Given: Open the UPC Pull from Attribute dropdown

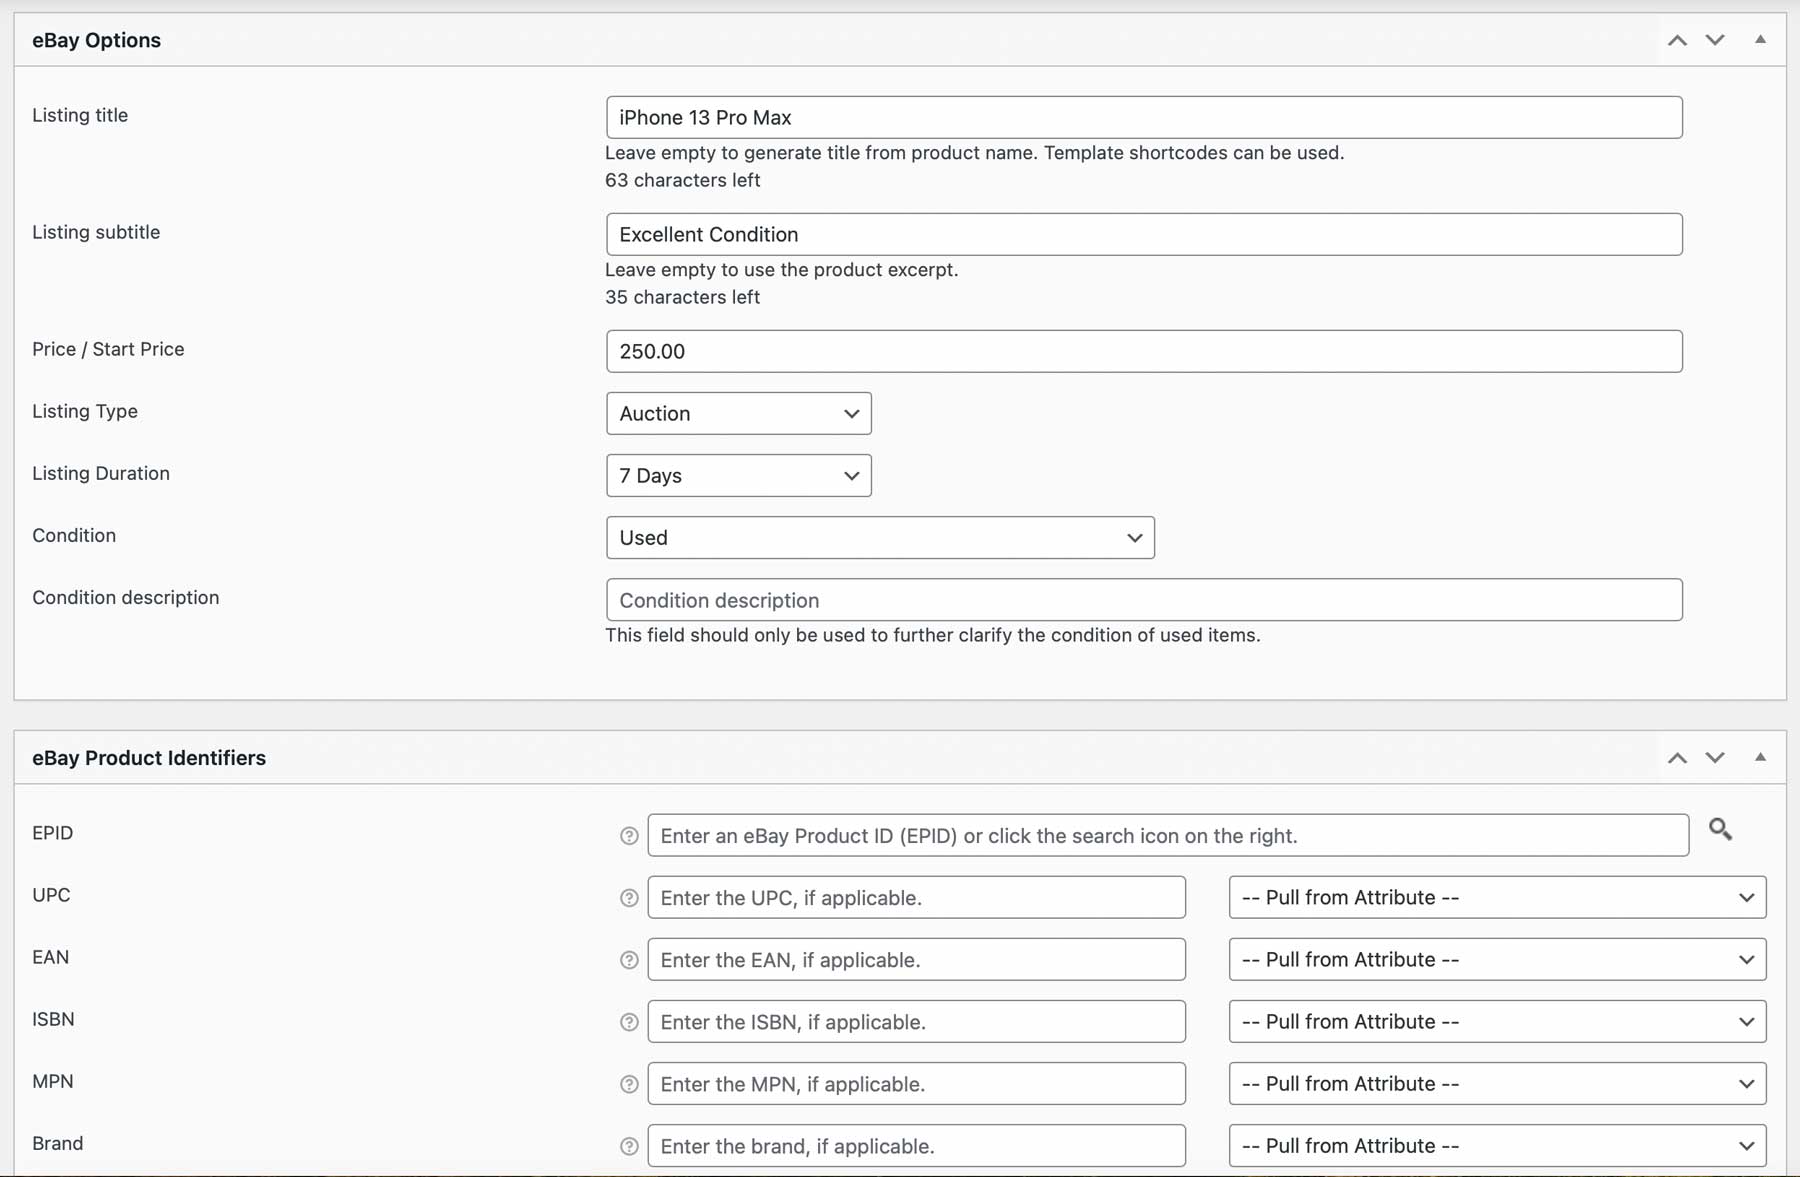Looking at the screenshot, I should [x=1496, y=897].
